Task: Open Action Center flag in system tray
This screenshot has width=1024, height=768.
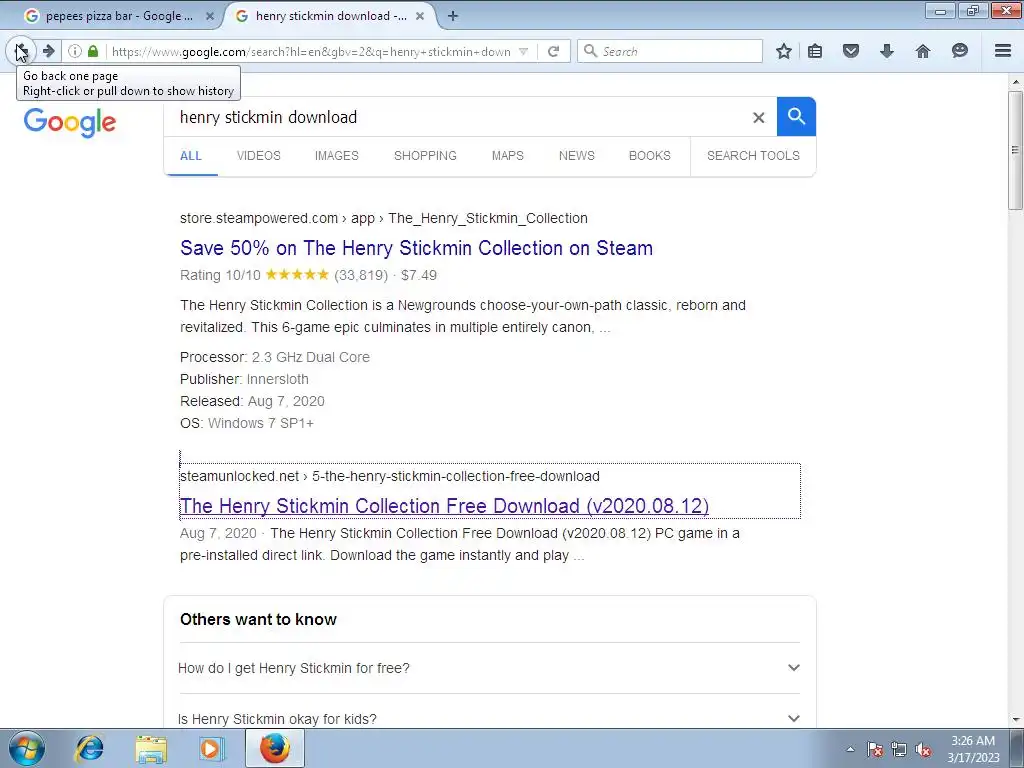Action: [x=874, y=750]
